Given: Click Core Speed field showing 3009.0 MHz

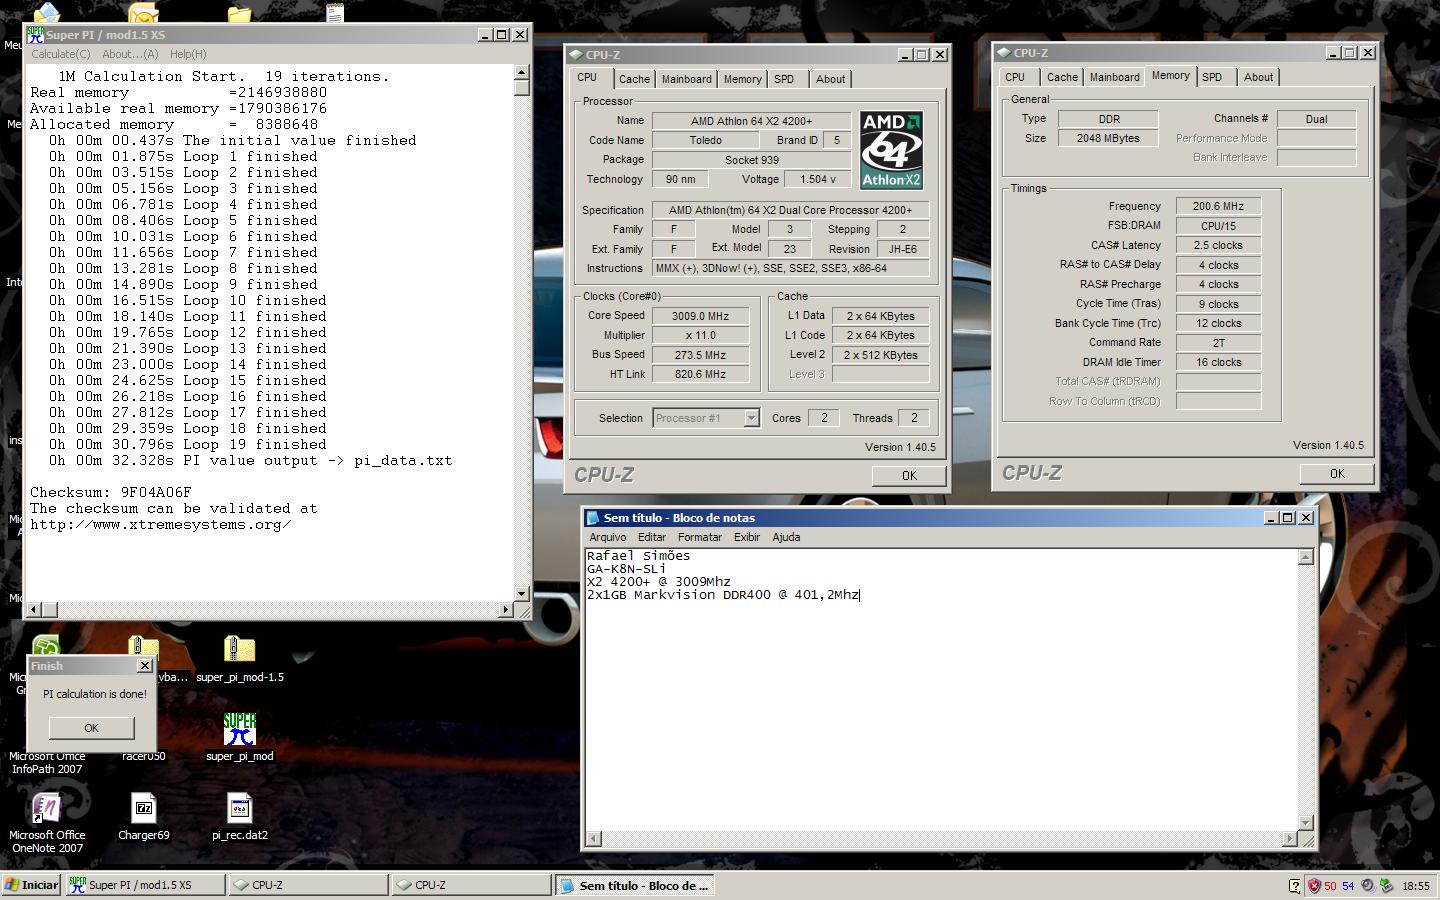Looking at the screenshot, I should [x=700, y=316].
